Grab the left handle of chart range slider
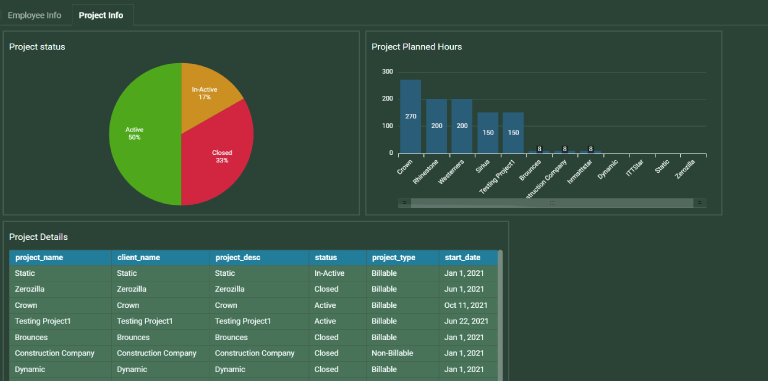 pyautogui.click(x=405, y=203)
